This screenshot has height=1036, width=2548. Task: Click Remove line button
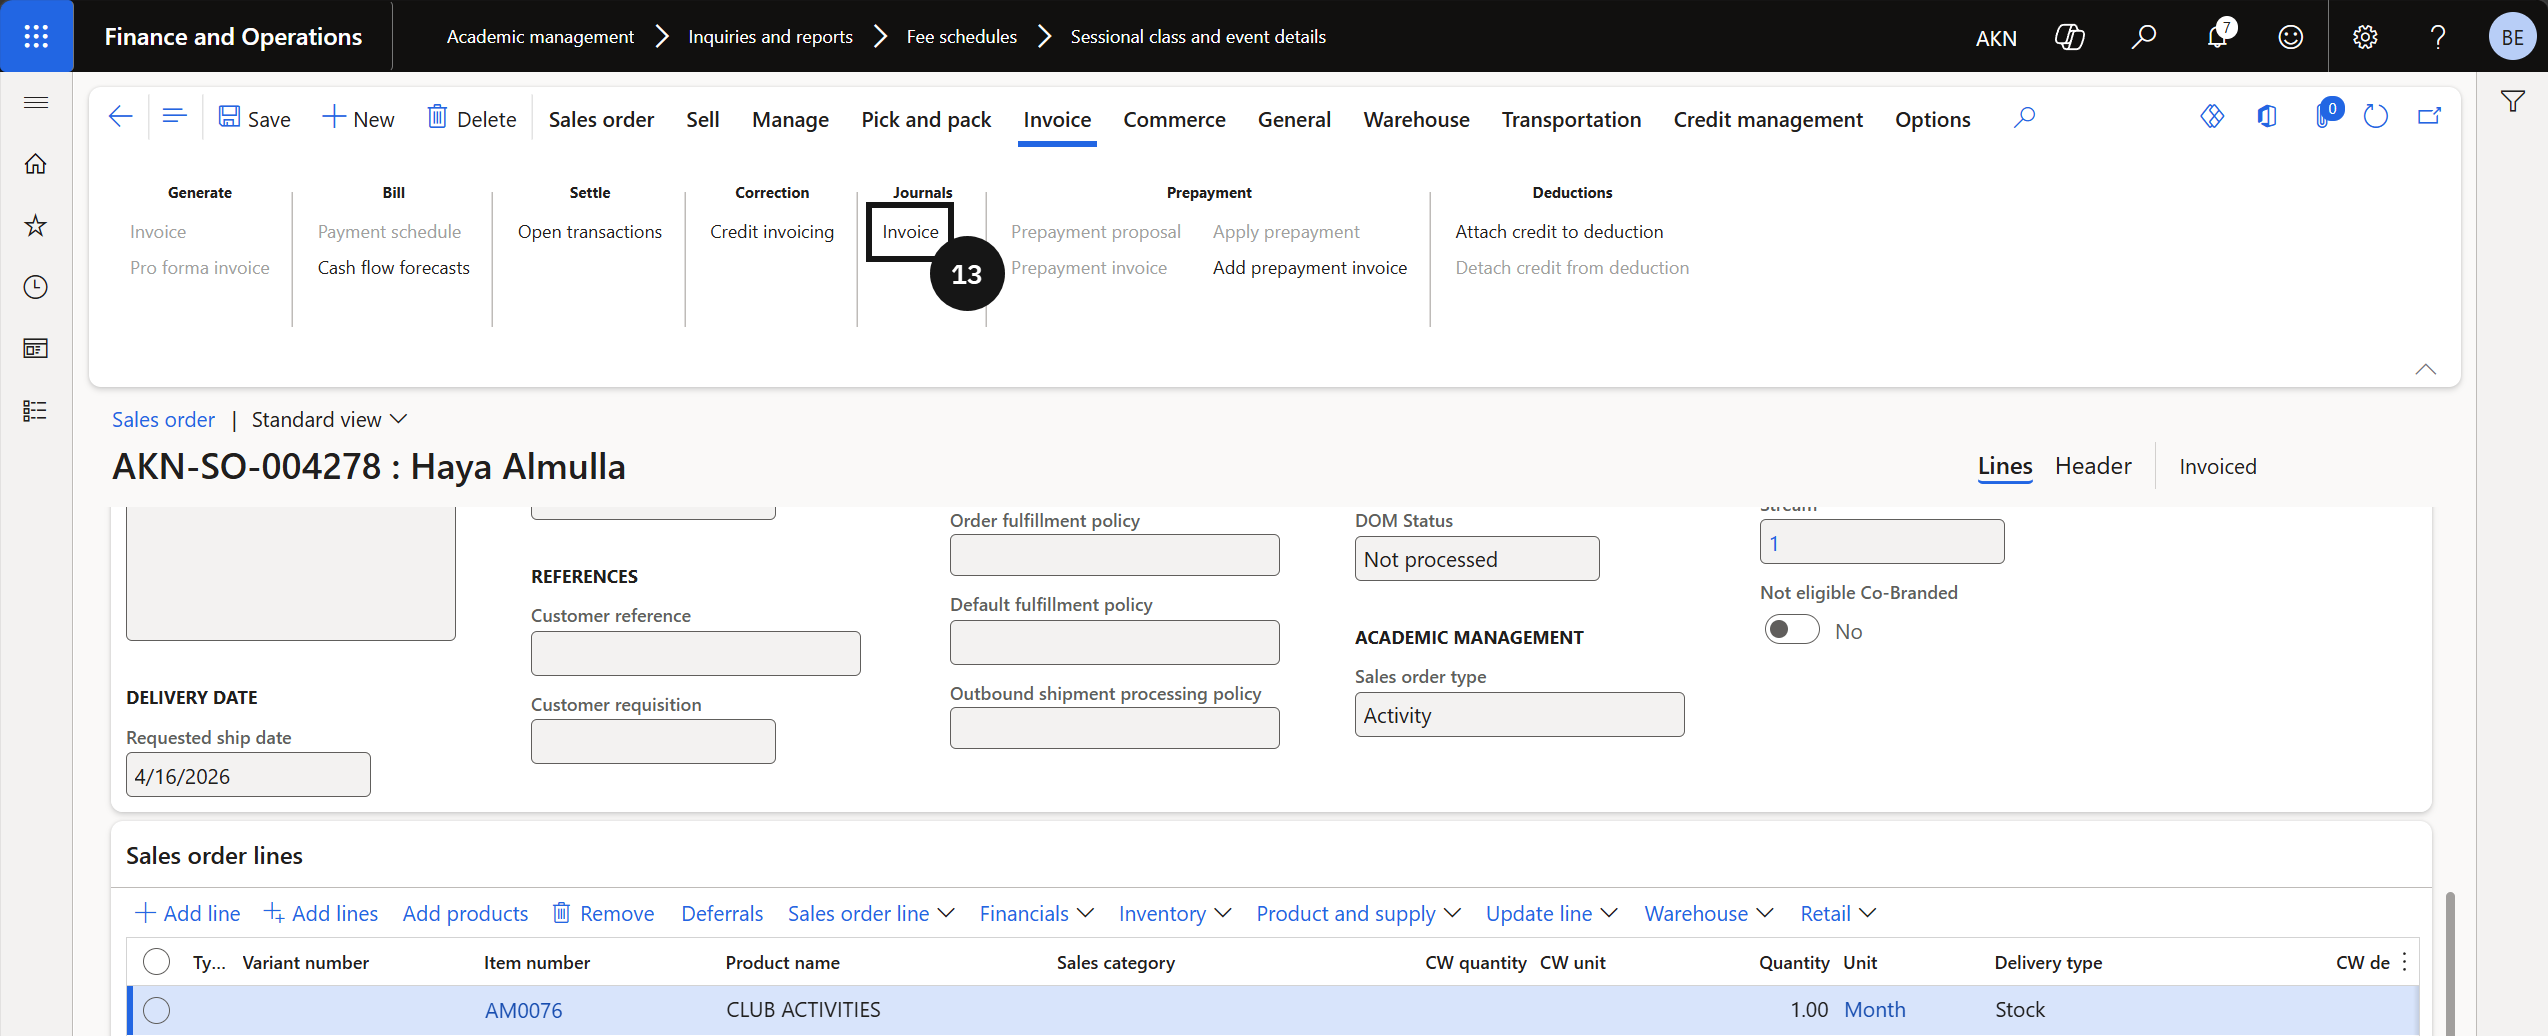[x=604, y=913]
